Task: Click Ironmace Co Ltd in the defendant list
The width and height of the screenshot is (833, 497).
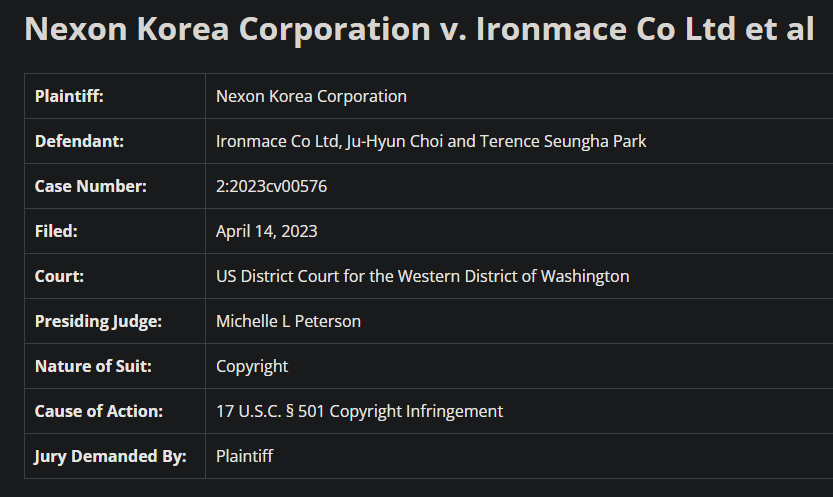Action: click(277, 141)
